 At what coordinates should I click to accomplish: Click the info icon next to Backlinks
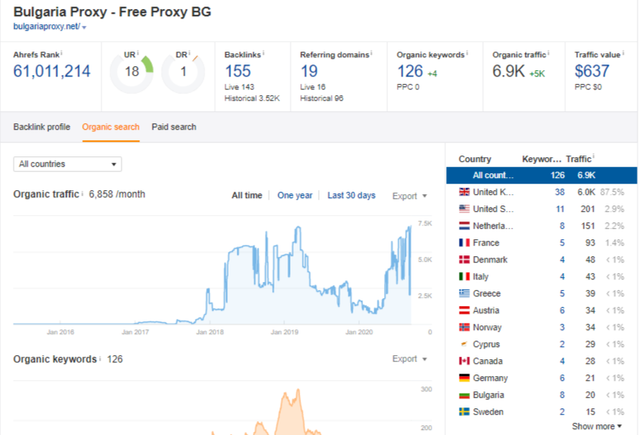263,53
